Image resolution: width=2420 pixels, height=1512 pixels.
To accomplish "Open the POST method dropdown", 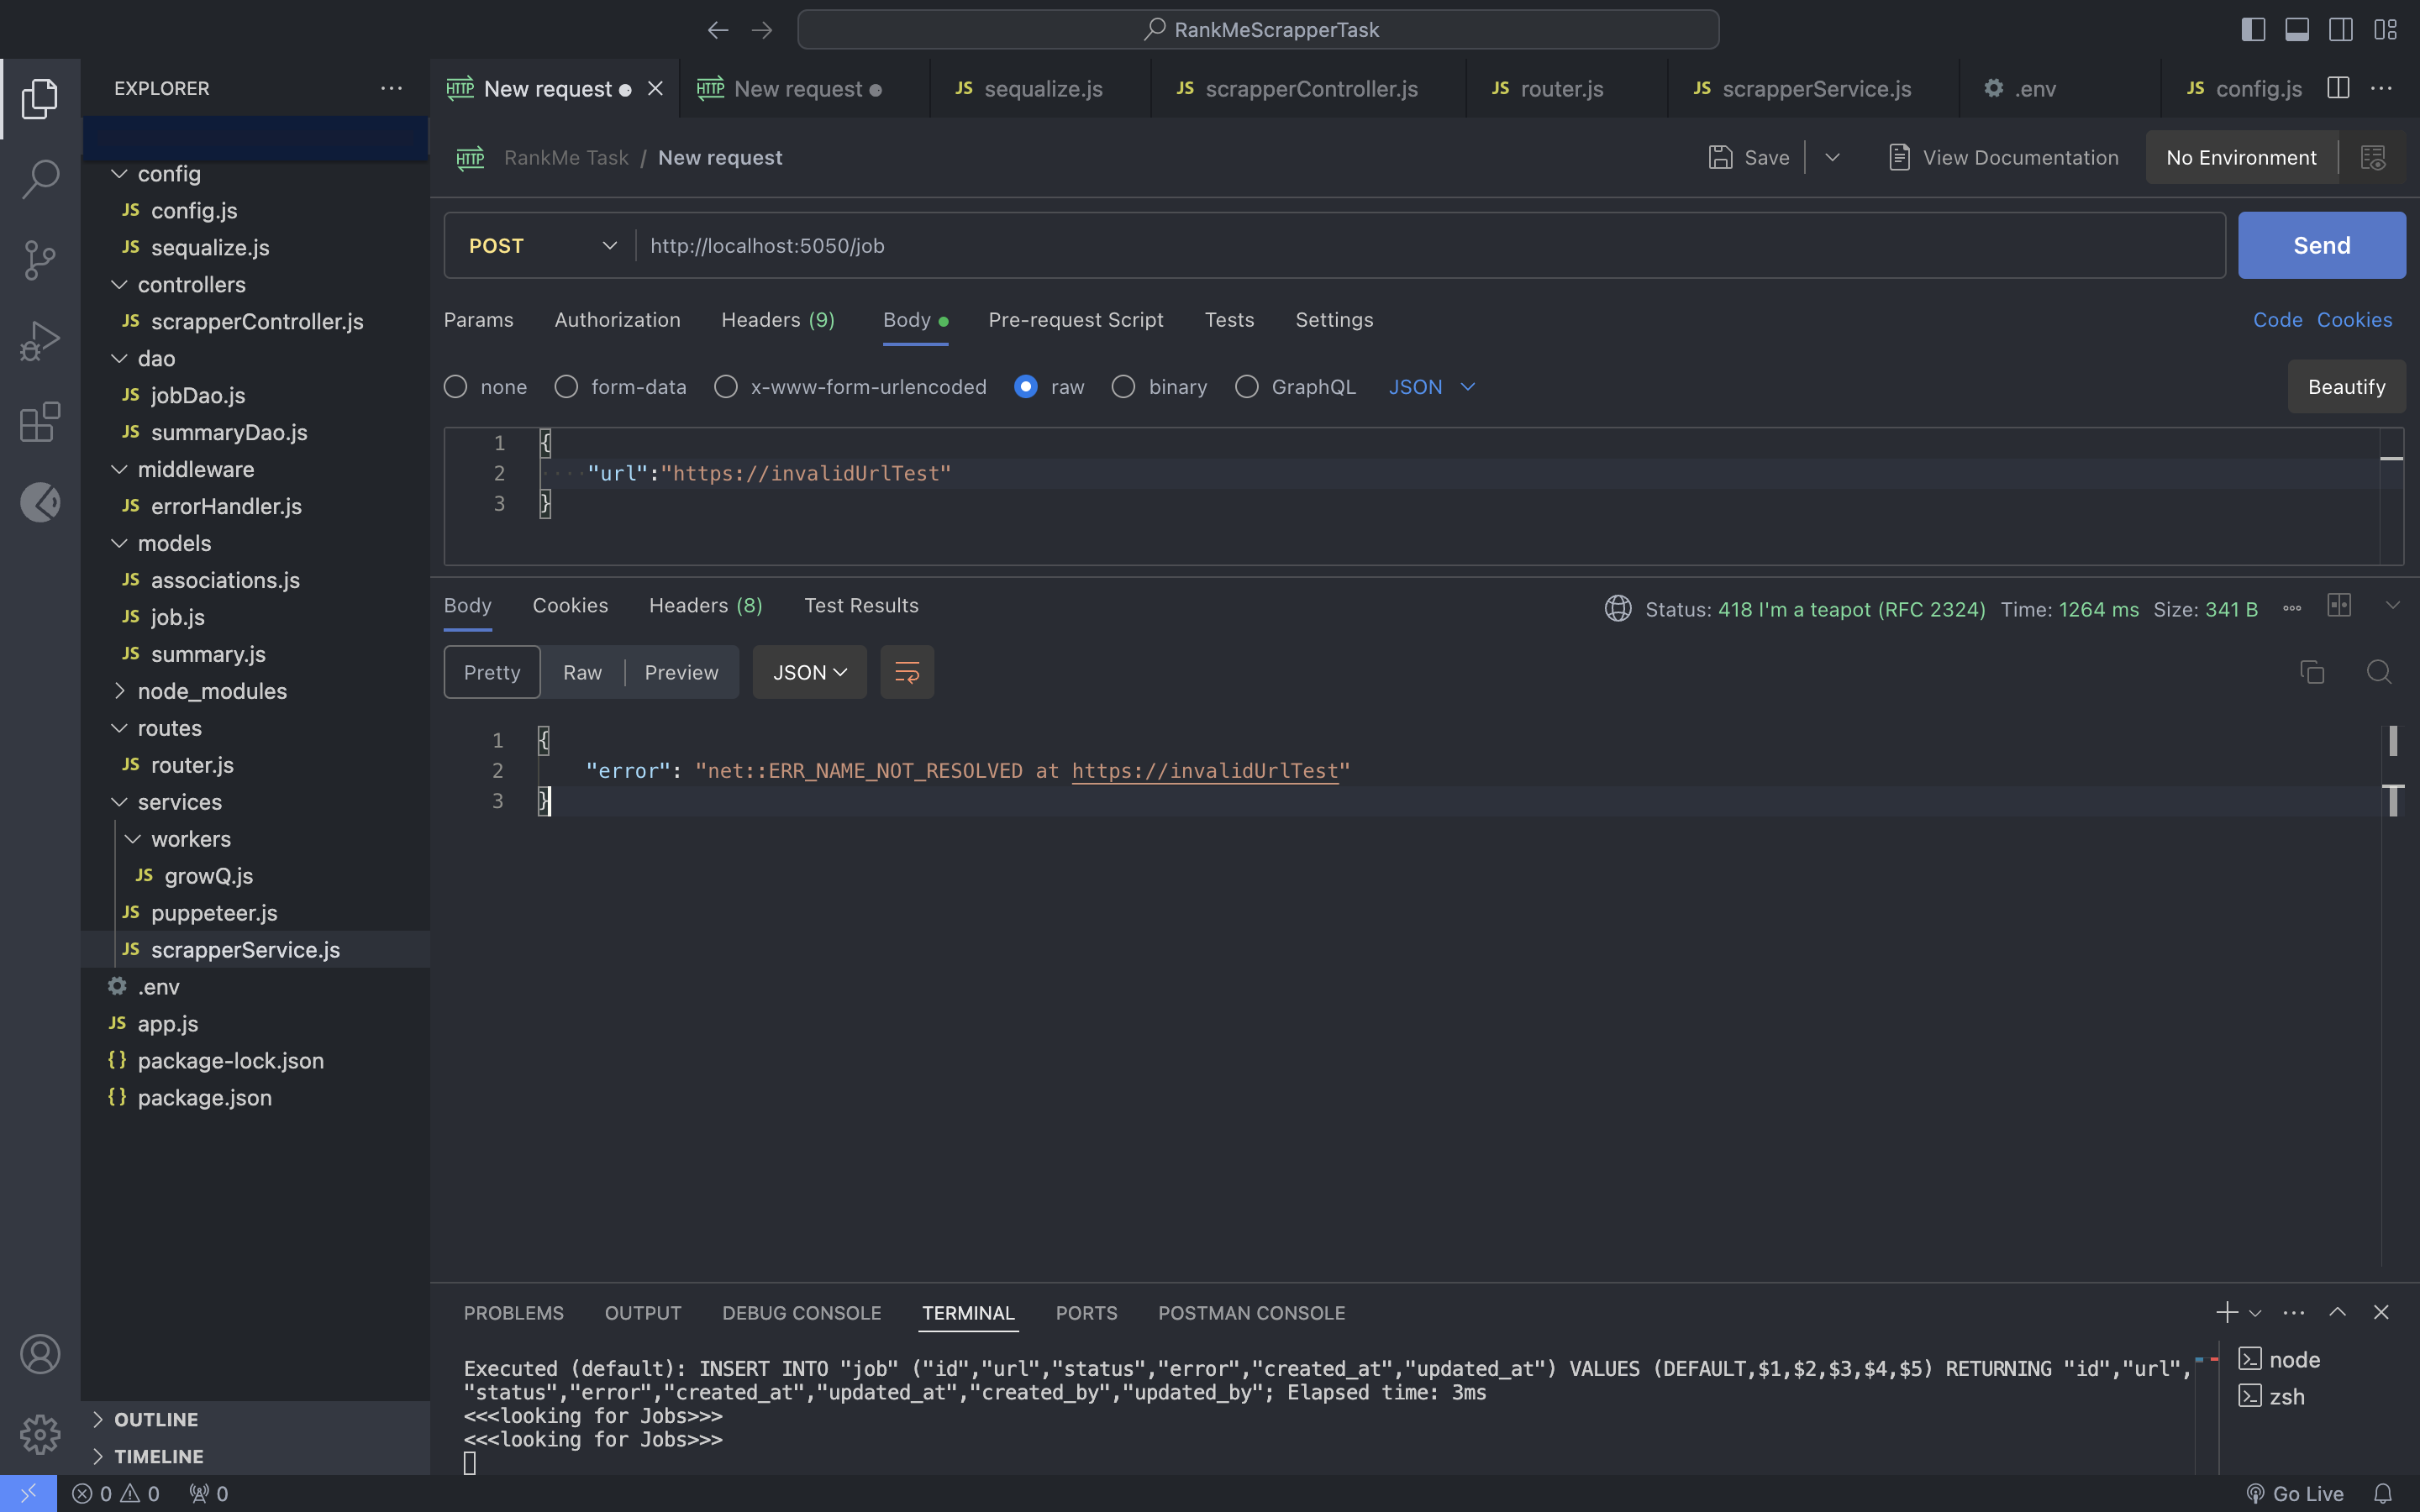I will (542, 246).
